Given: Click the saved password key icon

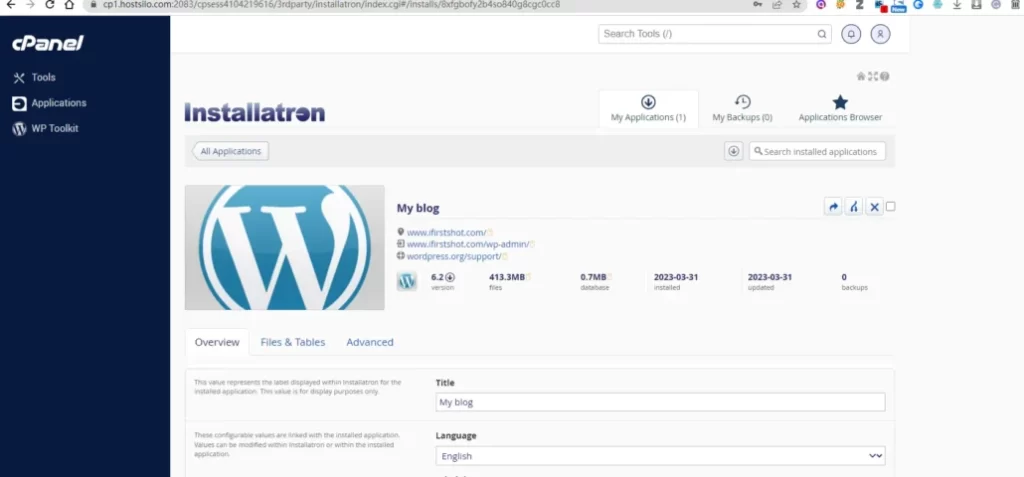Looking at the screenshot, I should (758, 5).
